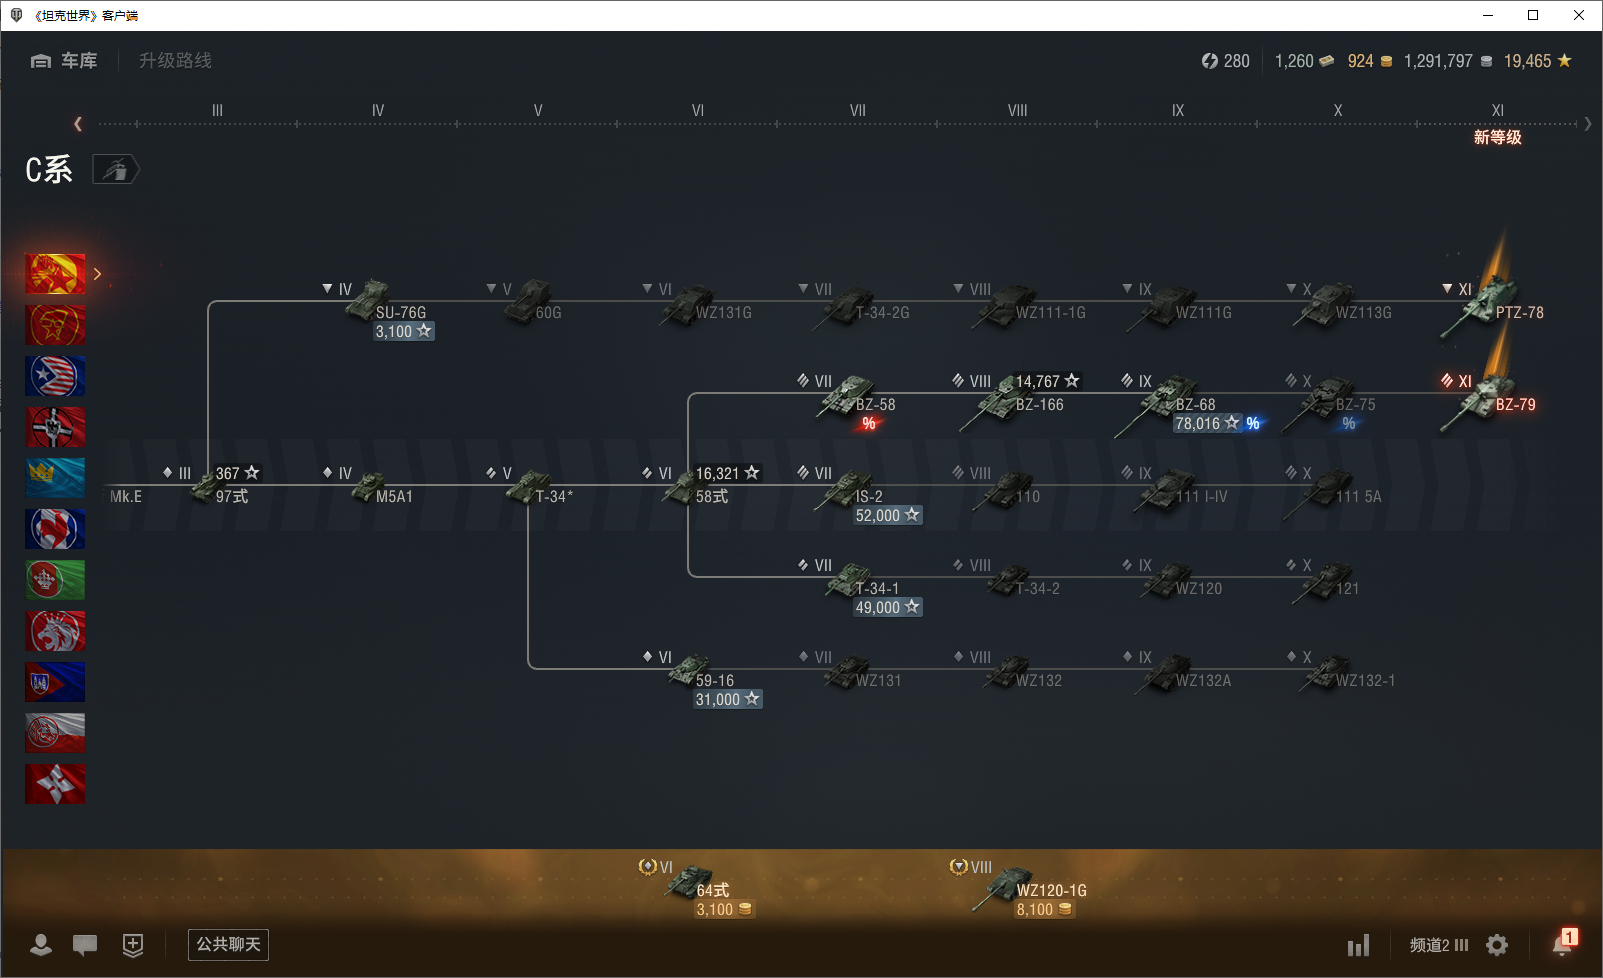Viewport: 1603px width, 978px height.
Task: Select the white-and-red striped nation flag
Action: point(55,733)
